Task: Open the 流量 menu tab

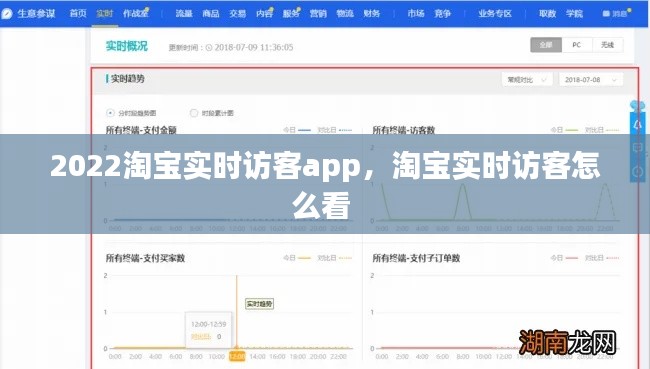Action: (x=184, y=14)
